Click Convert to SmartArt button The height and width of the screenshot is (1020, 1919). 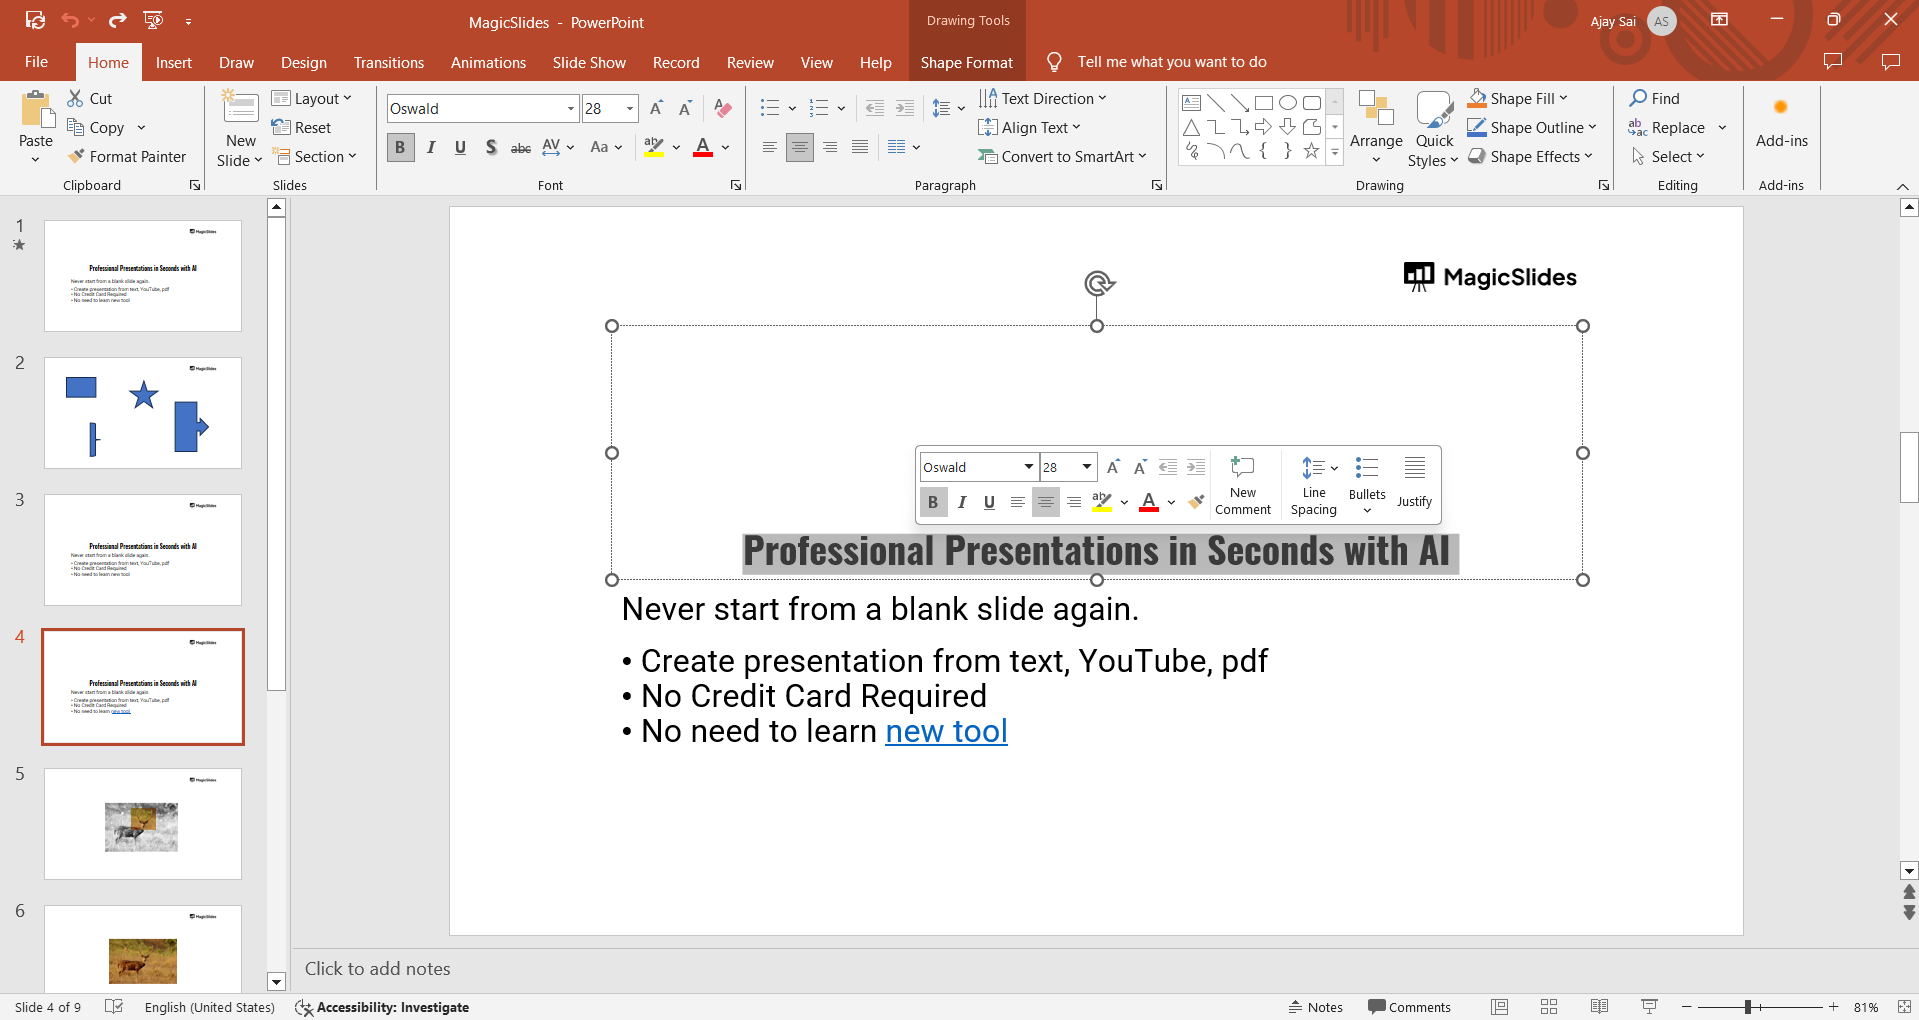tap(1062, 156)
